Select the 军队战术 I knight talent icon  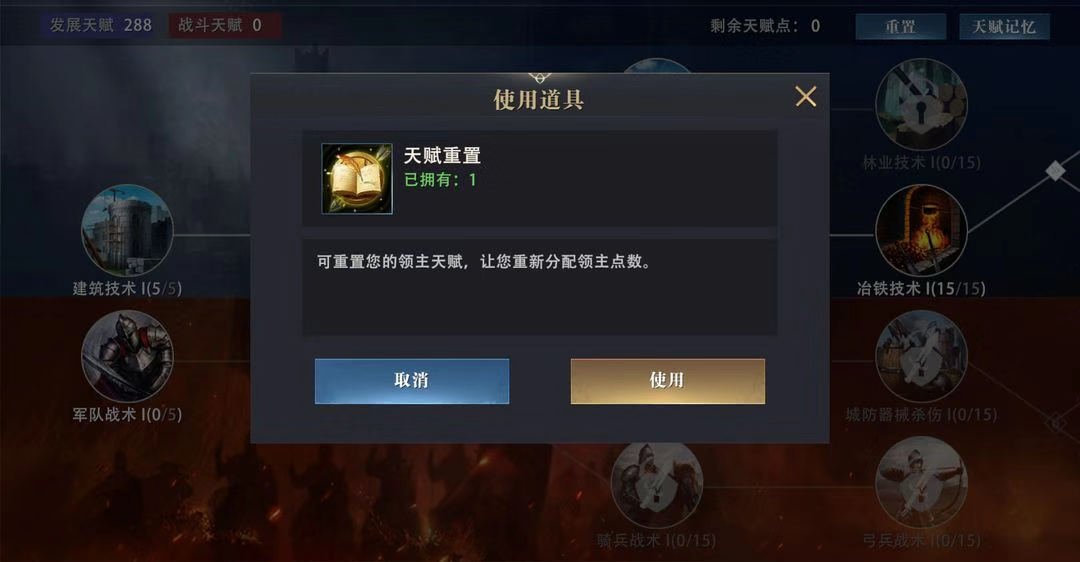tap(127, 356)
